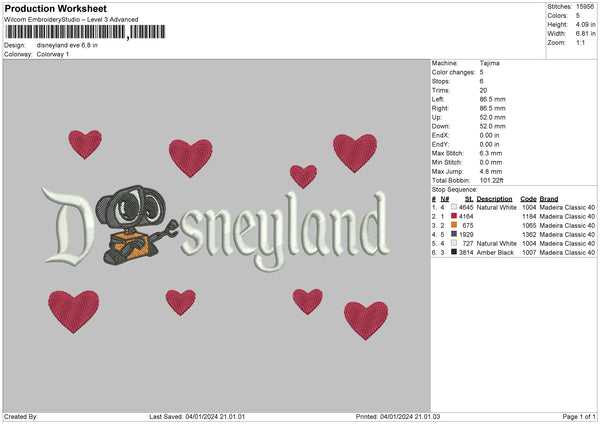Click the 'EndY:' label
Viewport: 600px width, 424px height.
coord(440,144)
